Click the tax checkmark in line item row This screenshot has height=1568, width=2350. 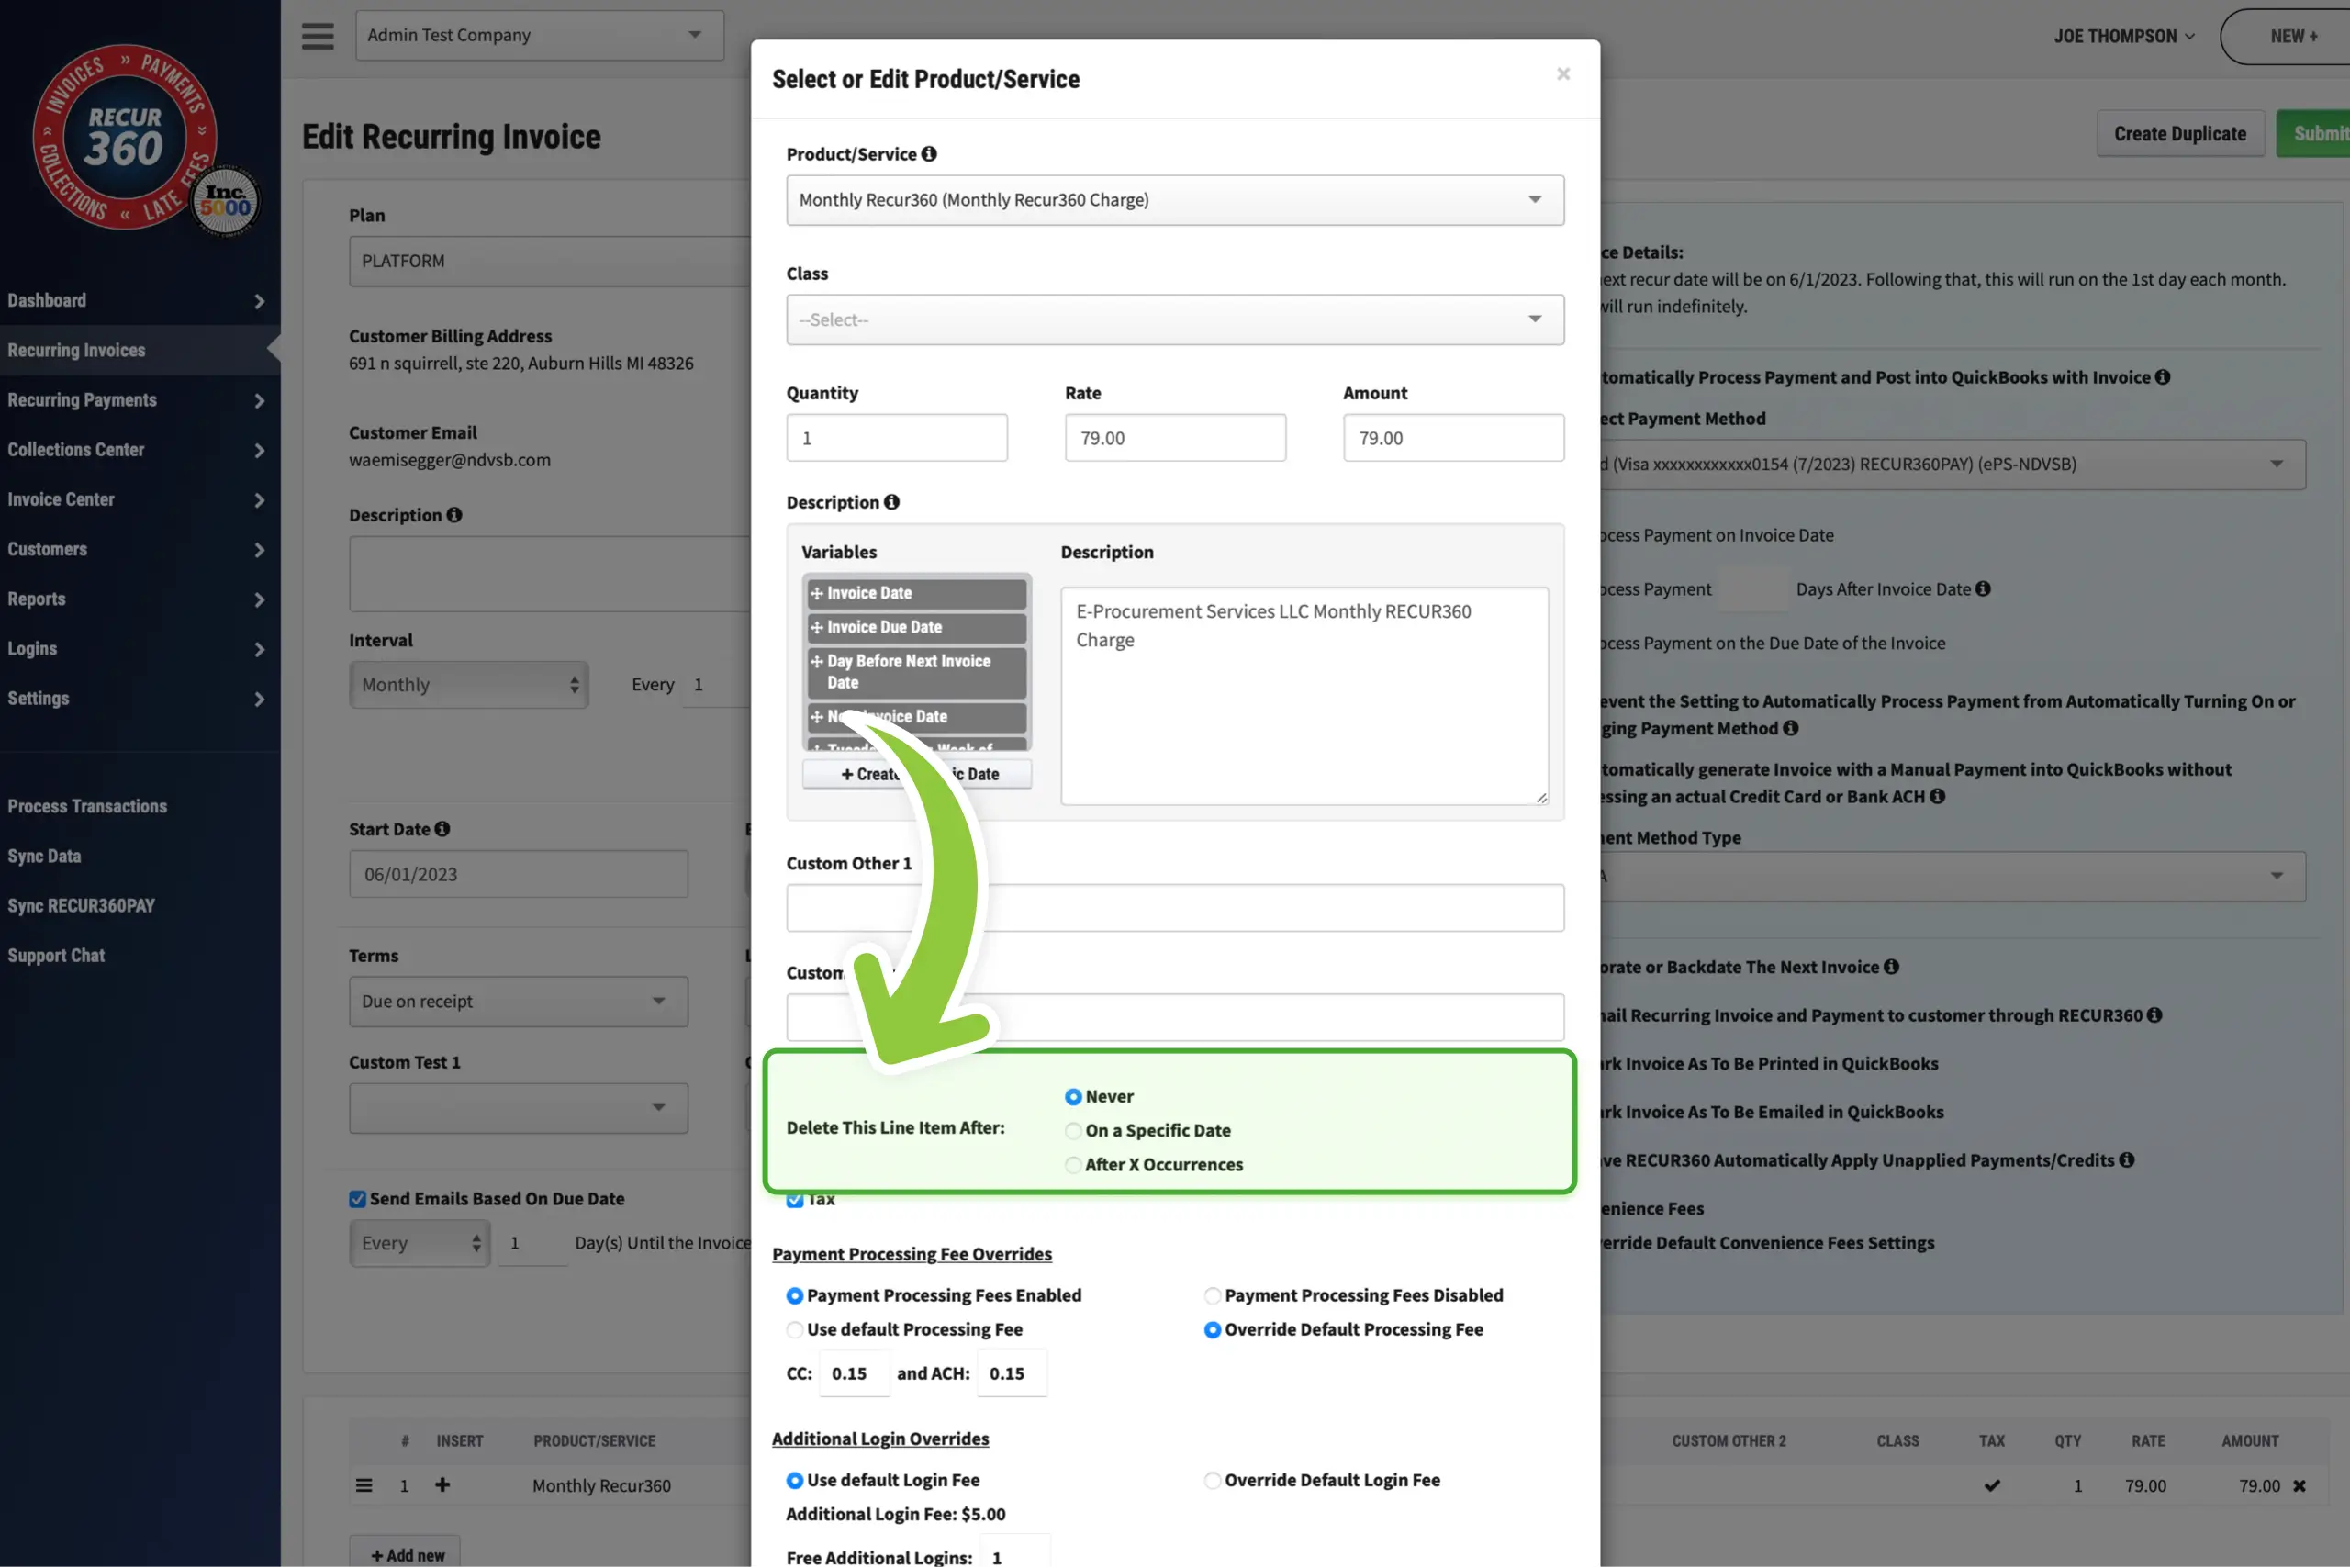coord(1992,1486)
